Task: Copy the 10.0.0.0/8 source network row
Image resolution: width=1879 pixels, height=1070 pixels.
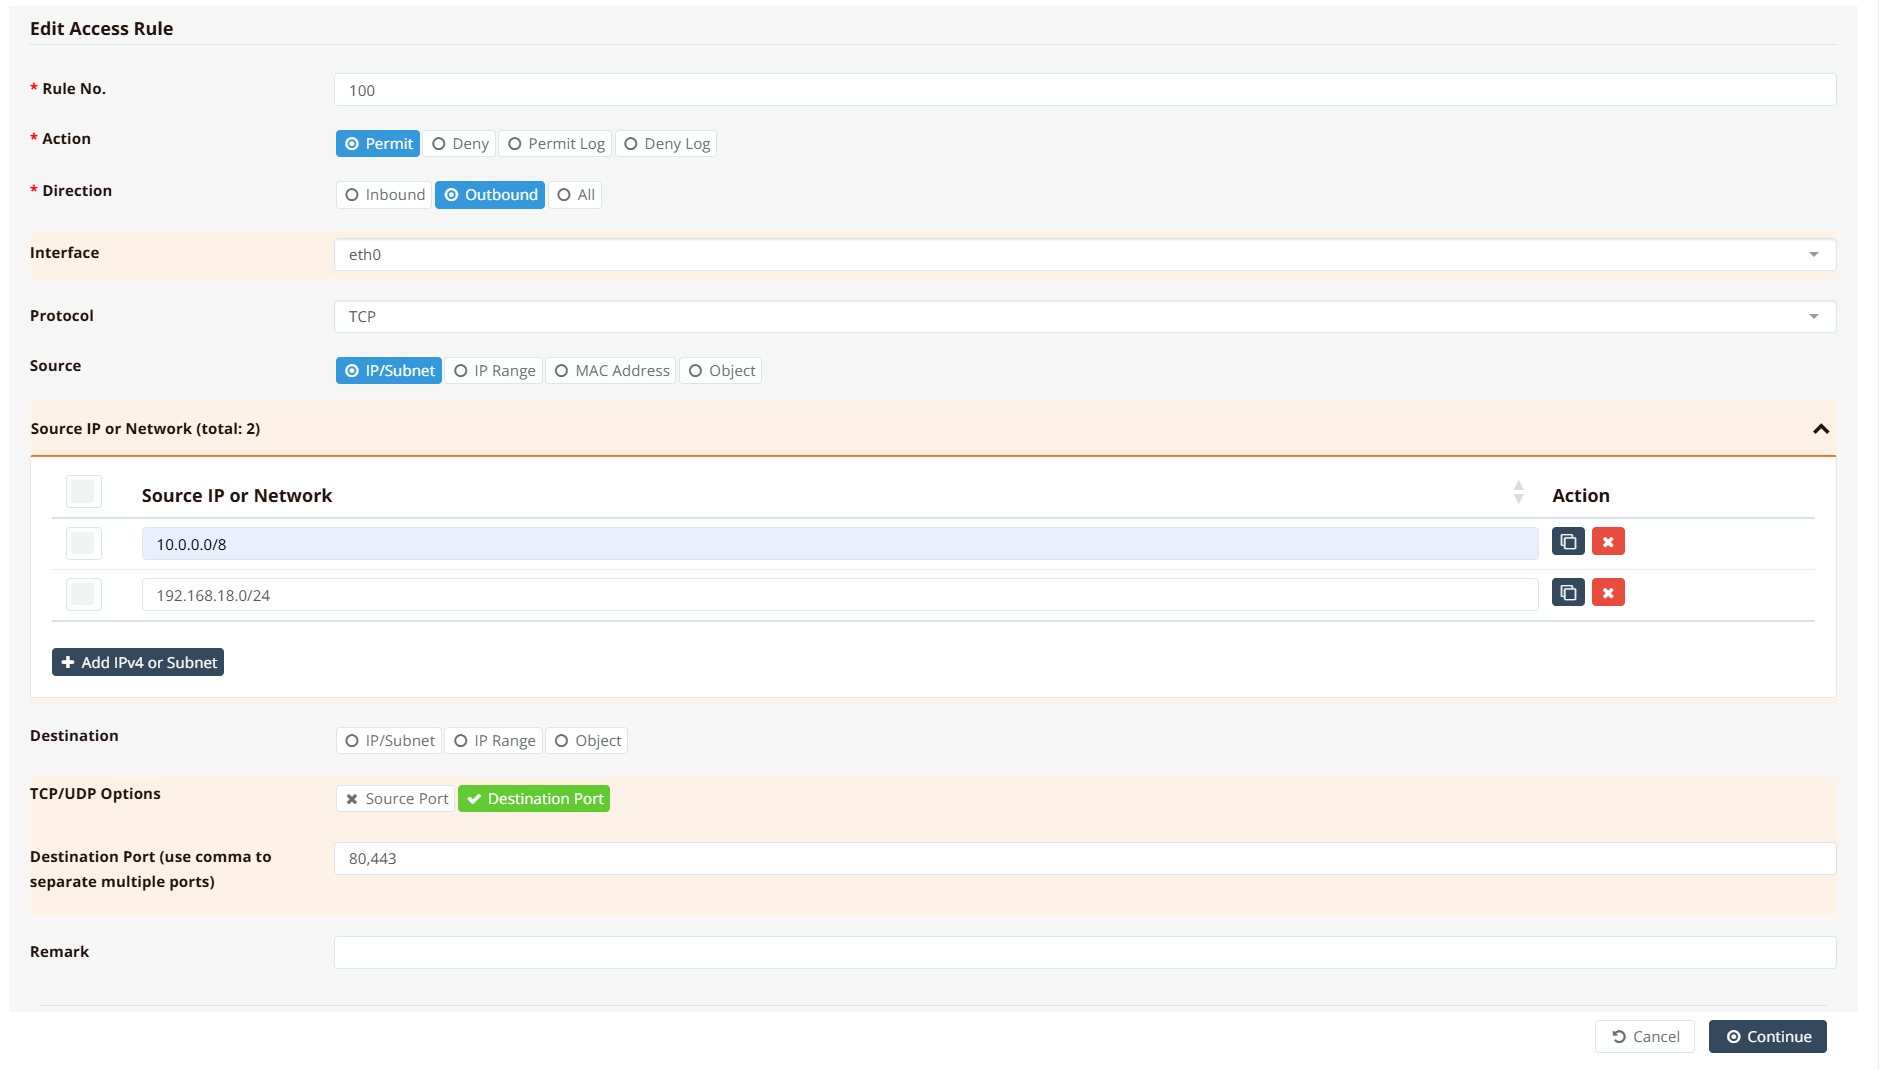Action: pos(1567,542)
